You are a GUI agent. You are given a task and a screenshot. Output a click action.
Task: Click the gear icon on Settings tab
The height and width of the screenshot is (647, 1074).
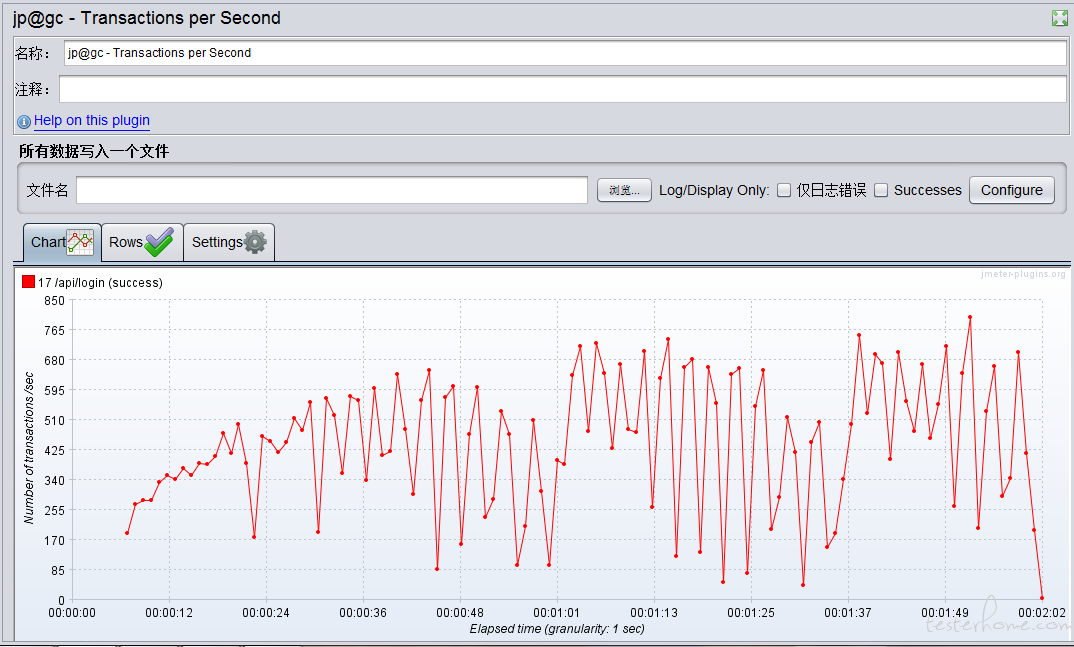[256, 242]
